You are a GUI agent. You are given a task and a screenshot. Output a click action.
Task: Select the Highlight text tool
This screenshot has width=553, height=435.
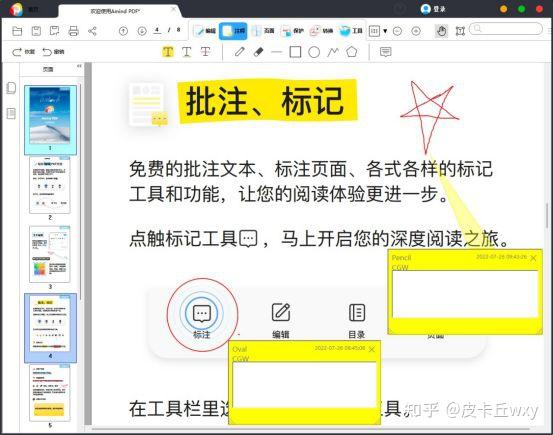pos(168,52)
